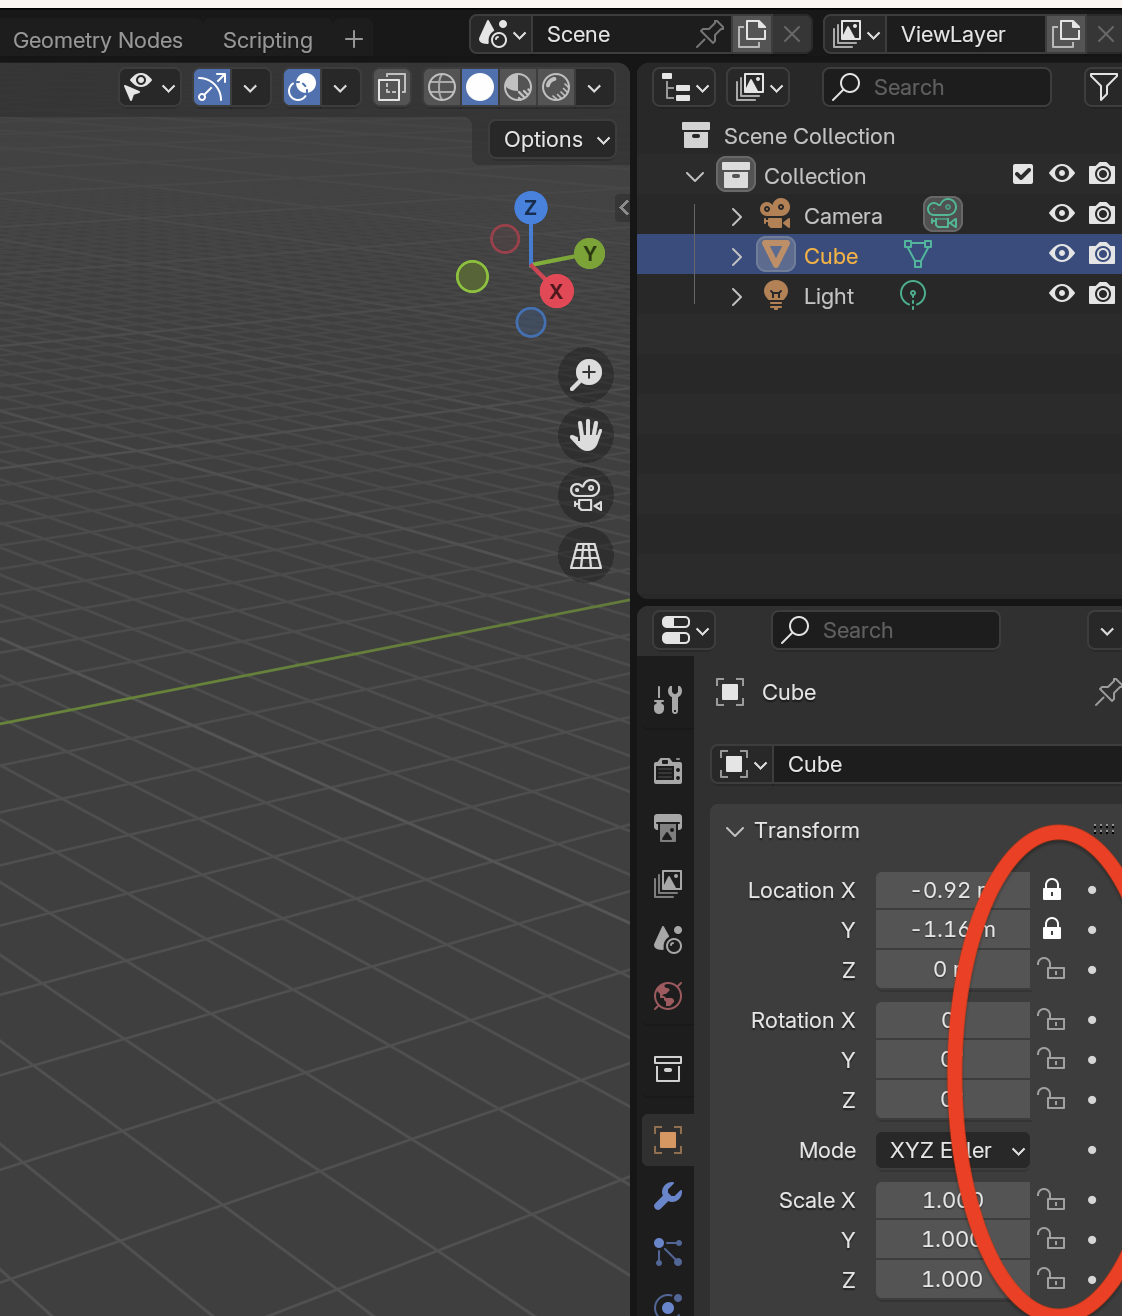Click the Outliner Search field
Viewport: 1122px width, 1316px height.
pos(937,87)
